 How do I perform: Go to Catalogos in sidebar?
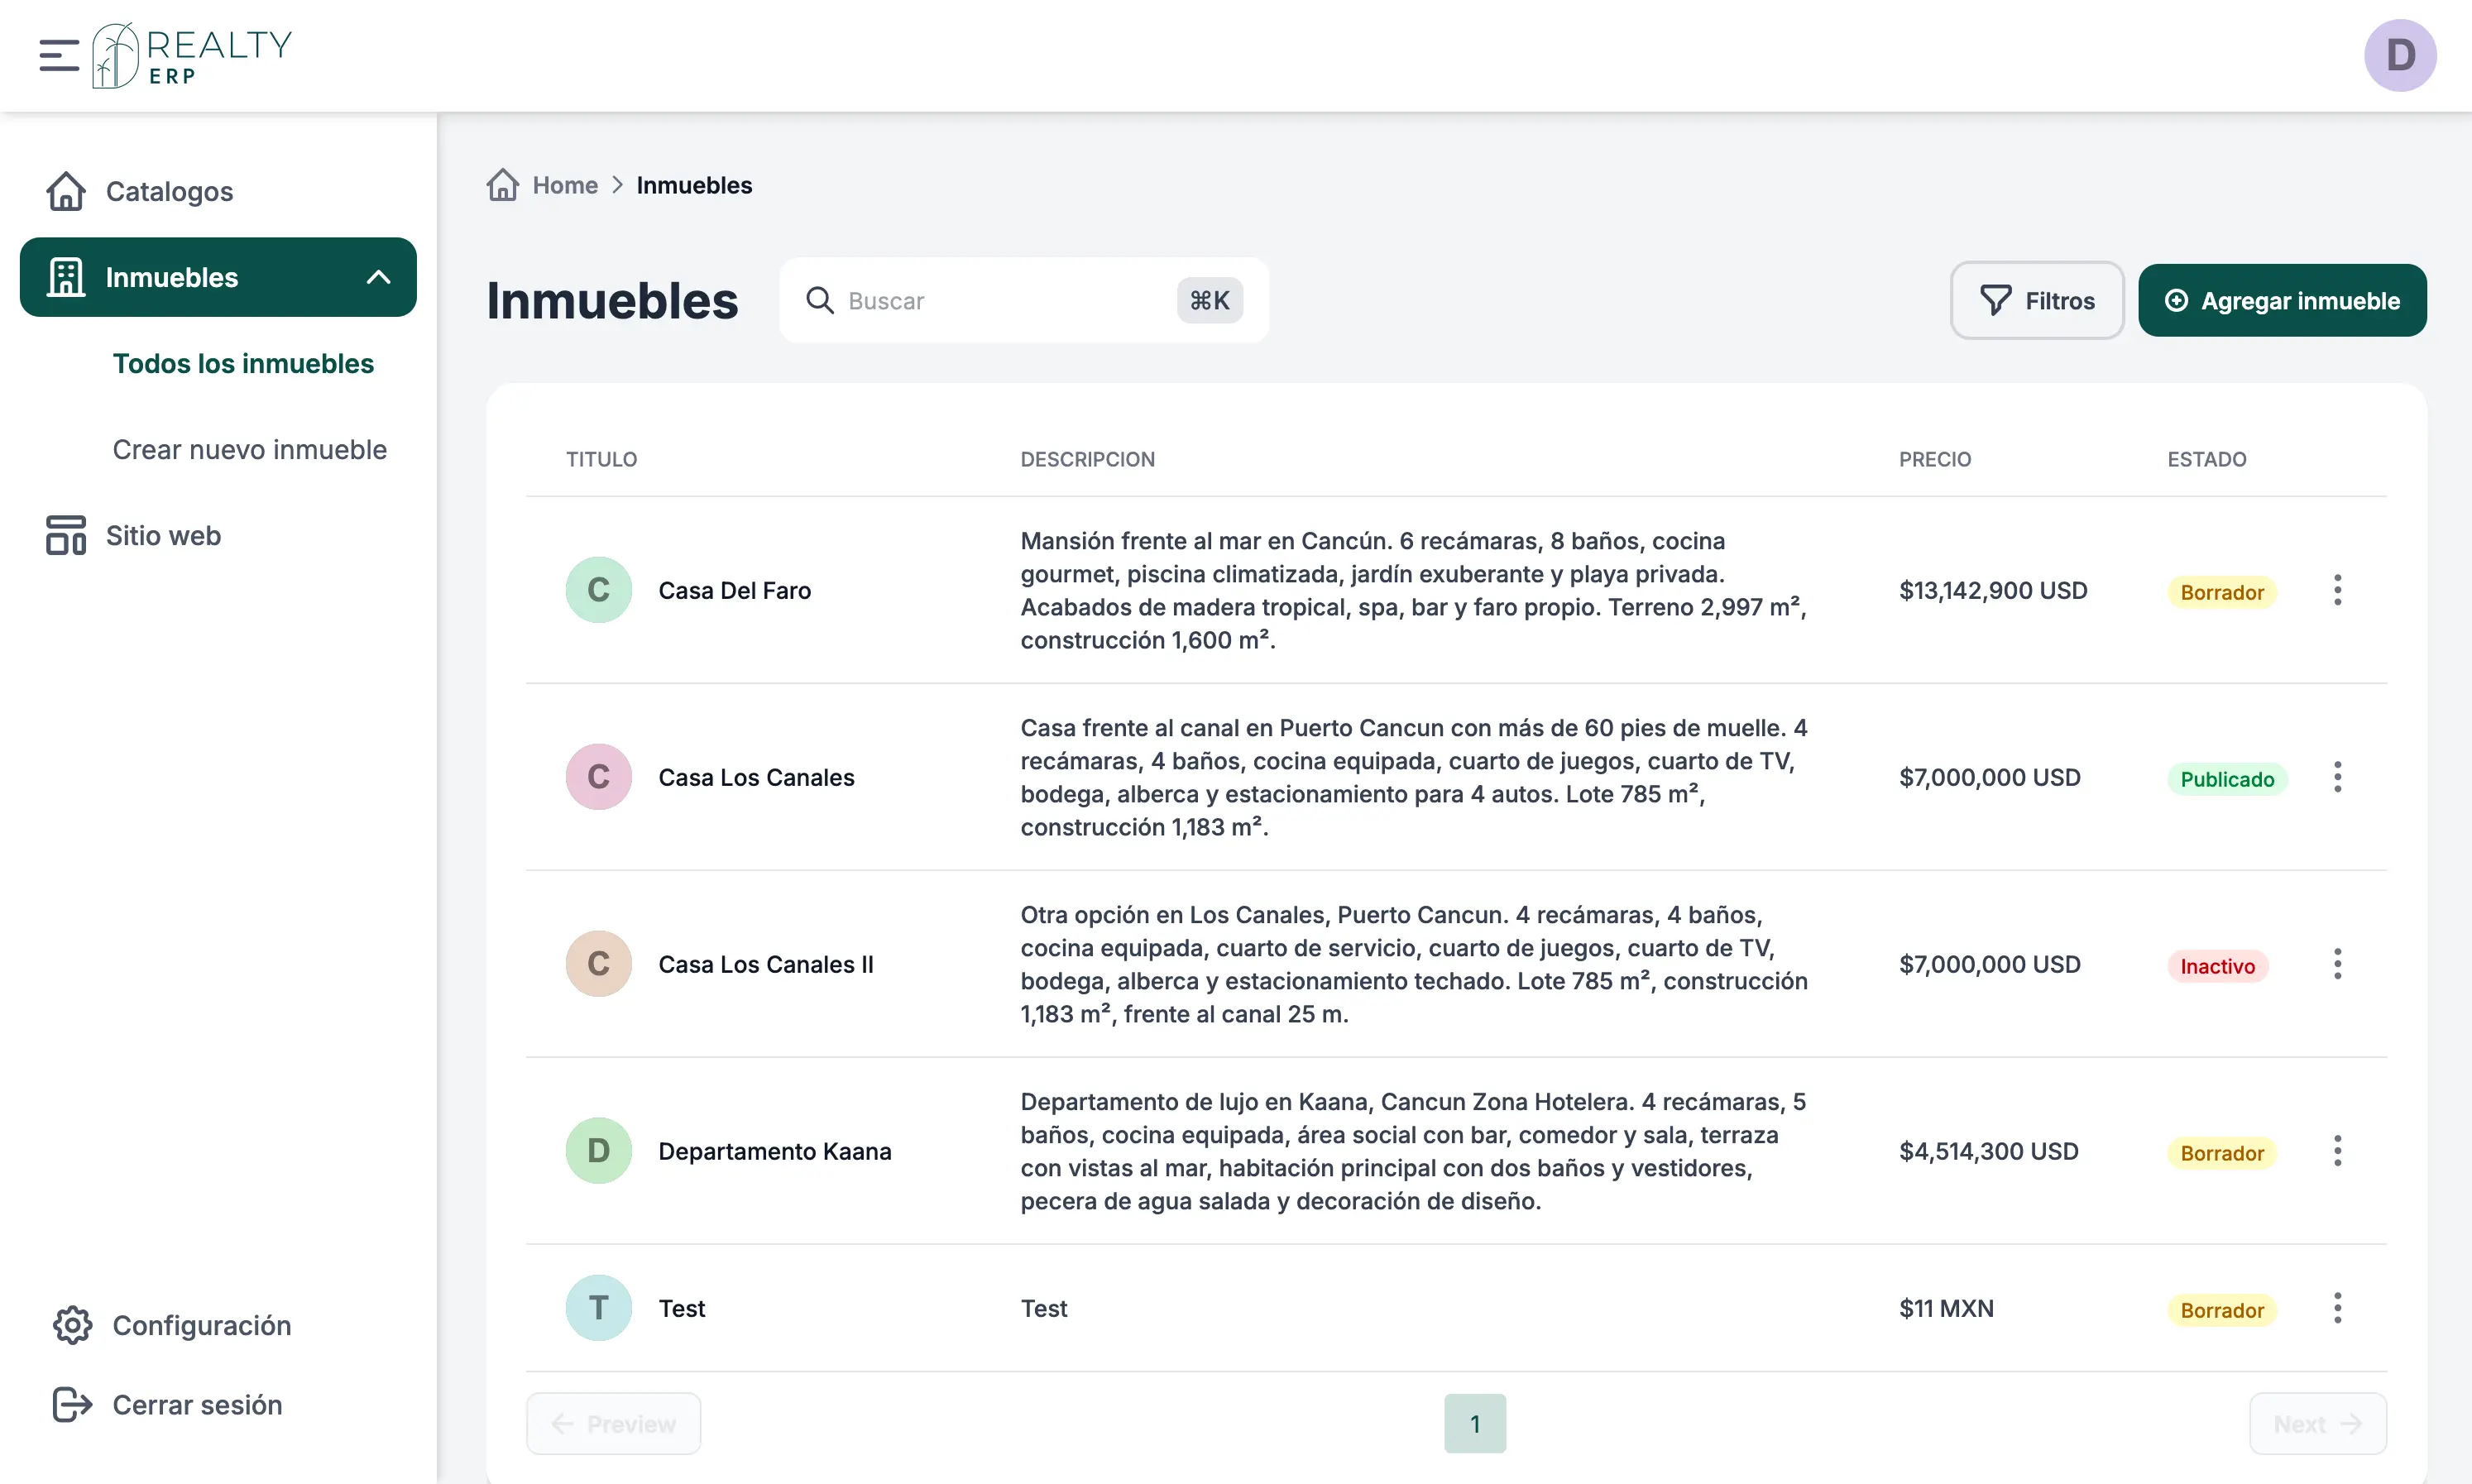[169, 191]
